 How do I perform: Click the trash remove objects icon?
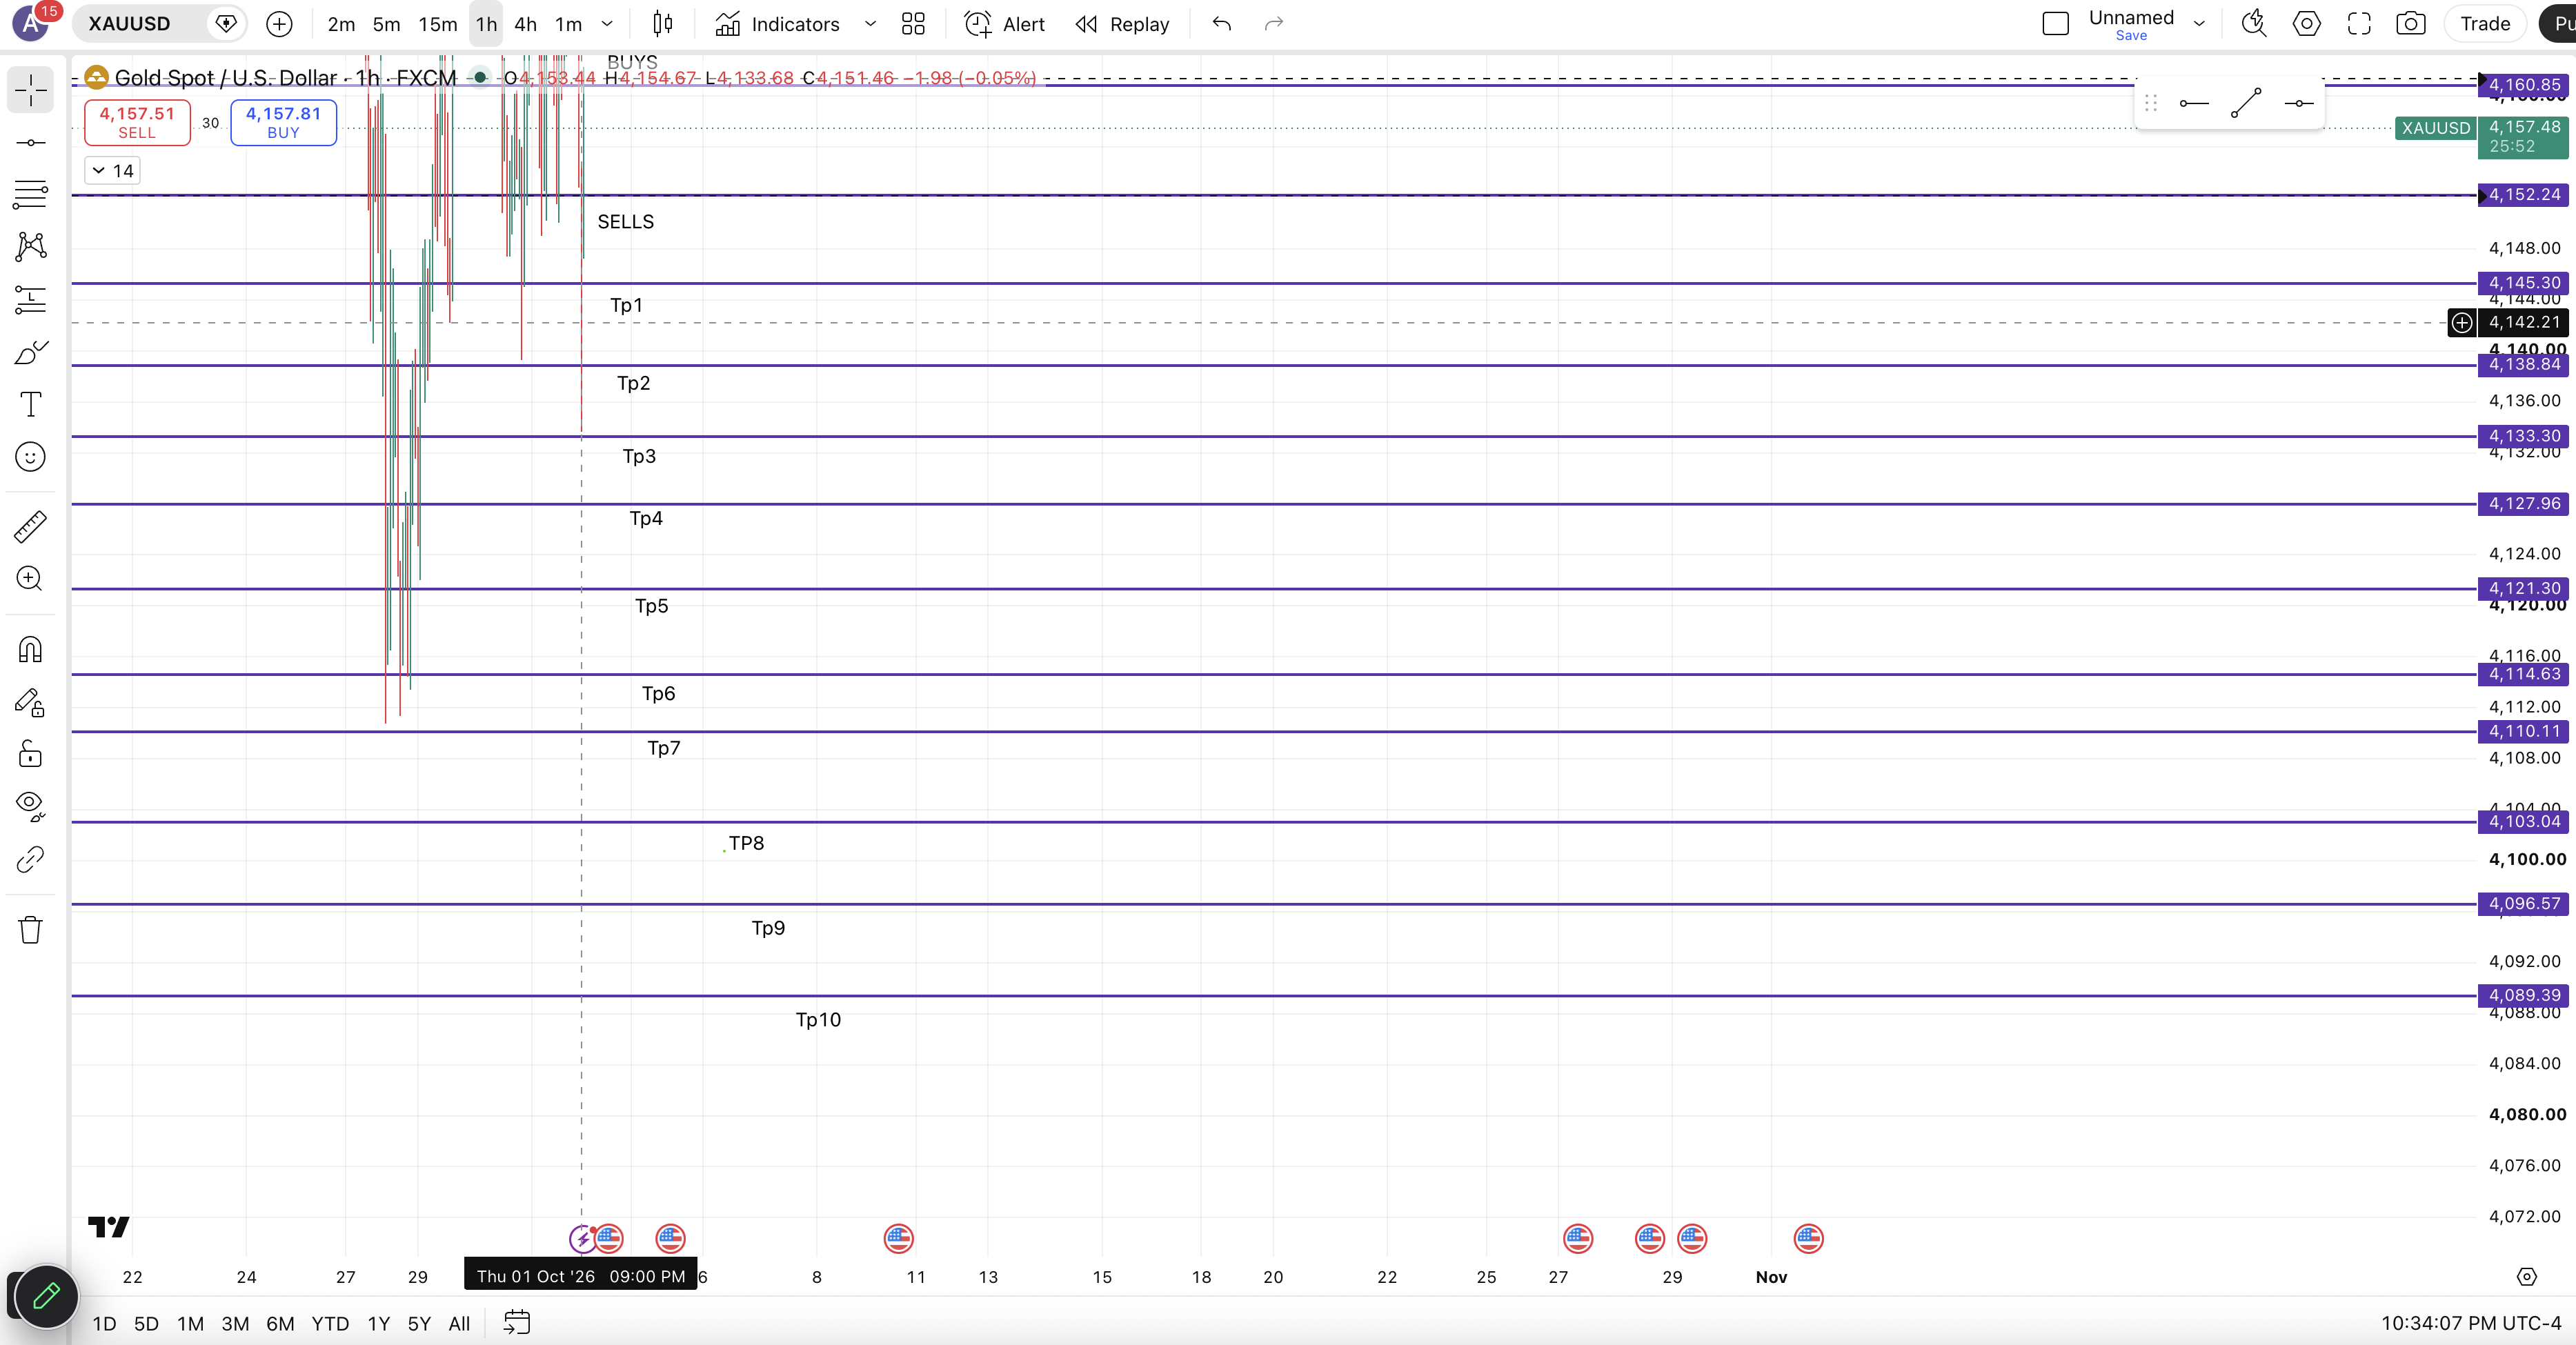coord(30,930)
